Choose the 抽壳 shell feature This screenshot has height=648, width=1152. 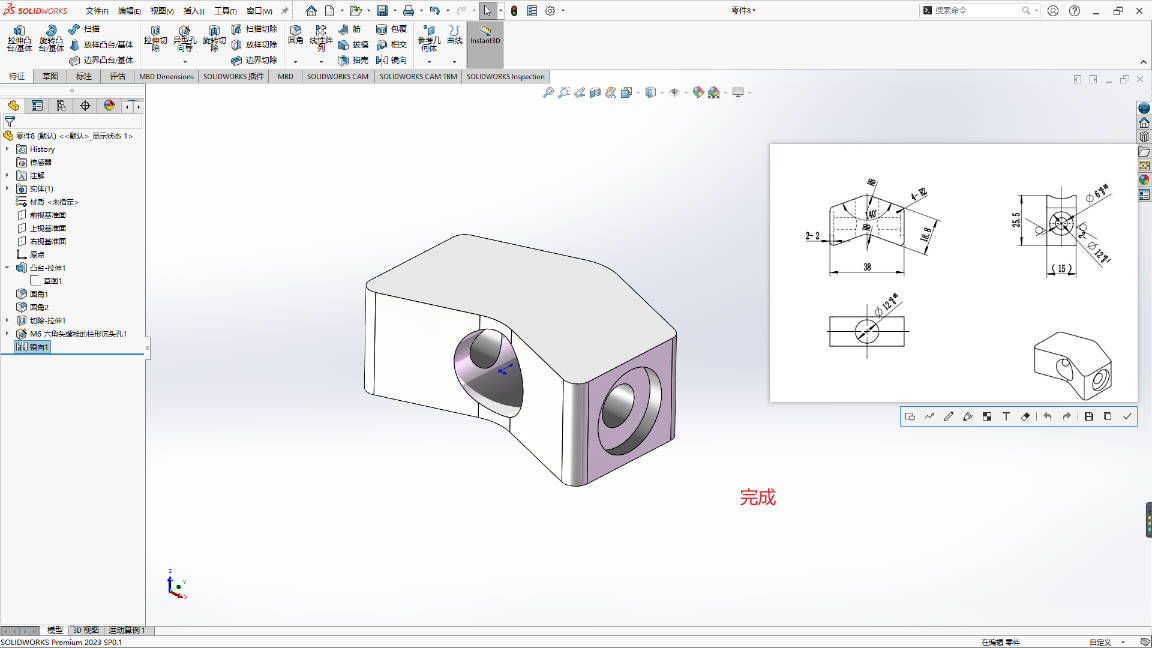tap(353, 60)
